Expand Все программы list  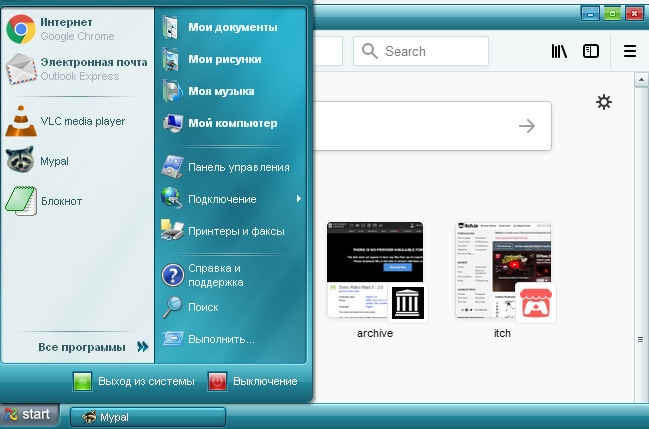[x=93, y=347]
